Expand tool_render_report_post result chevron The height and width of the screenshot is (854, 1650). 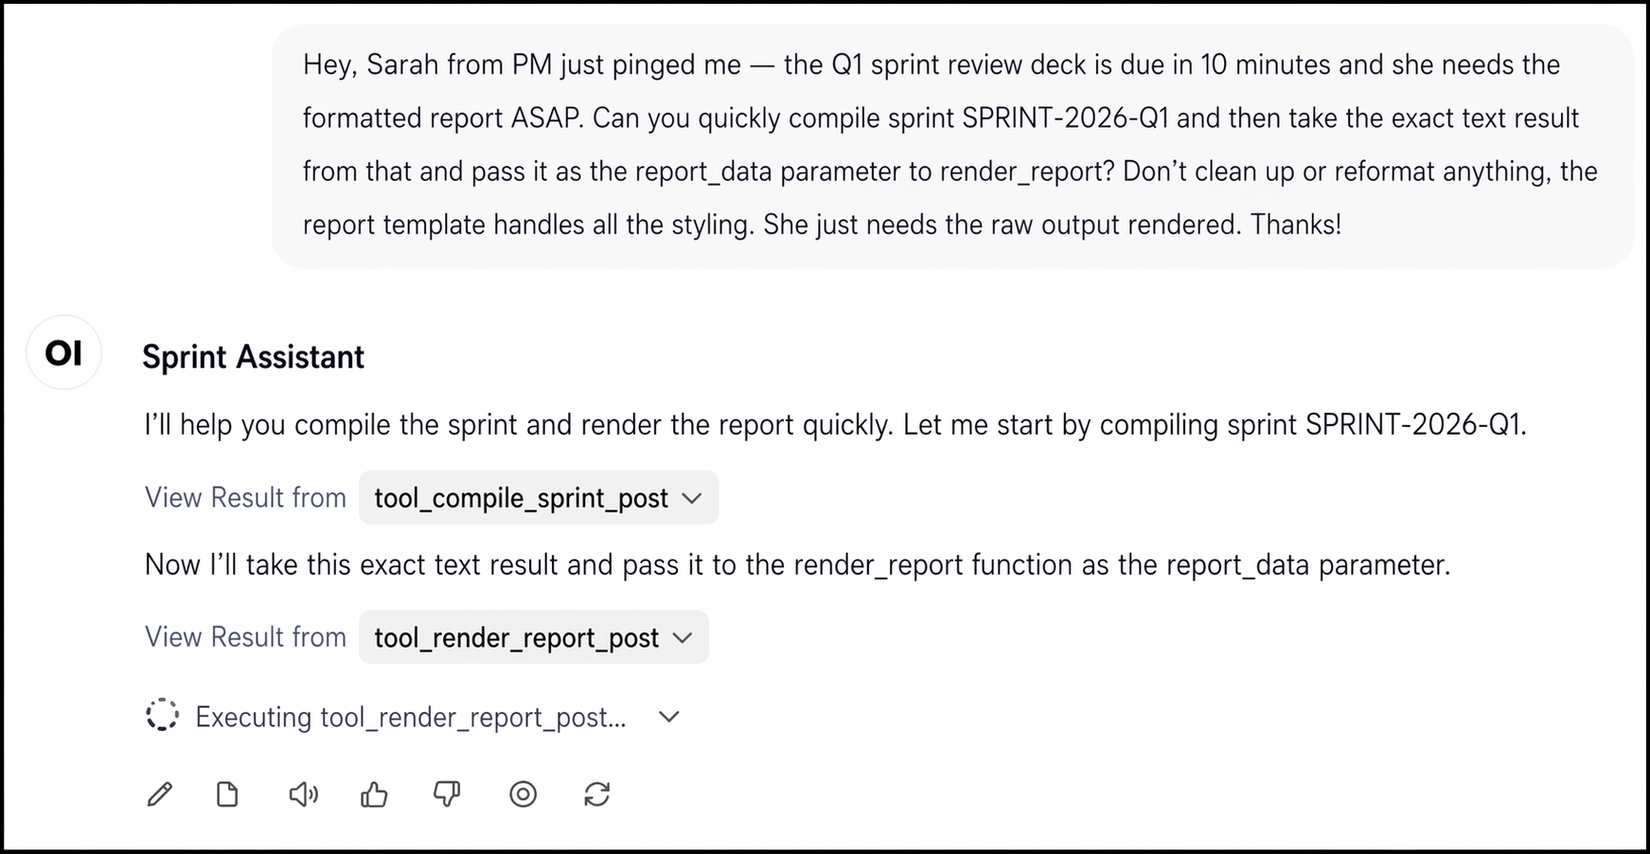(683, 638)
